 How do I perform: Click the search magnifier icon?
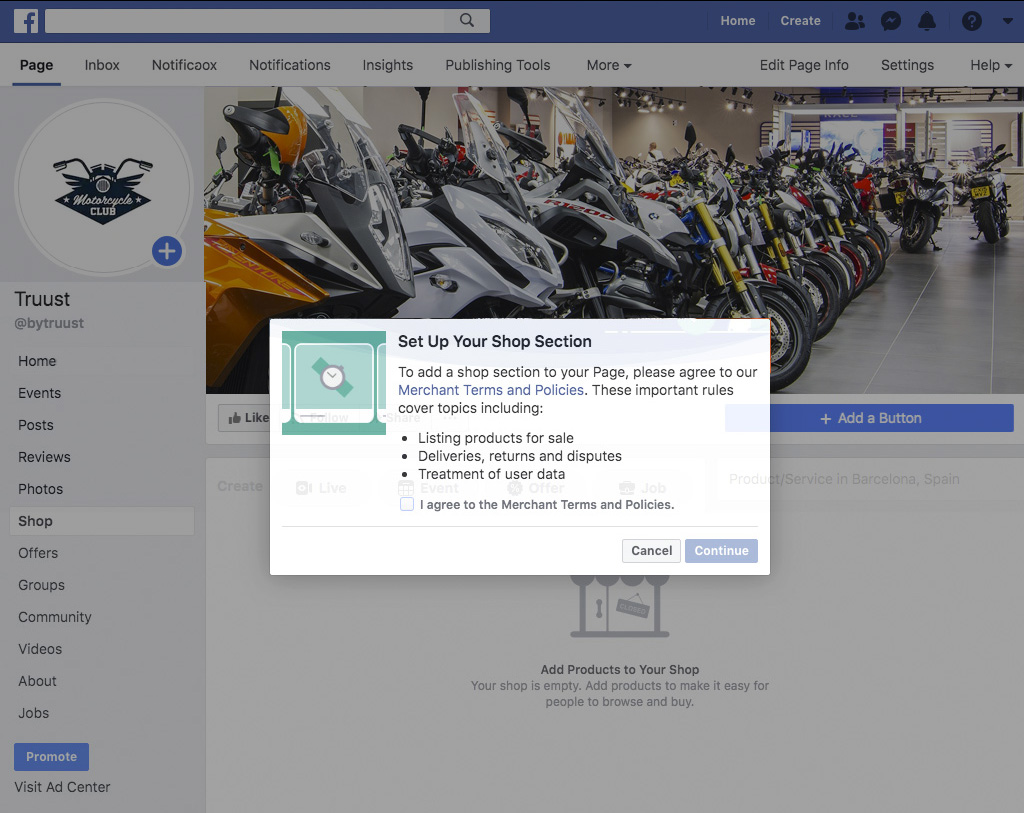pos(467,20)
